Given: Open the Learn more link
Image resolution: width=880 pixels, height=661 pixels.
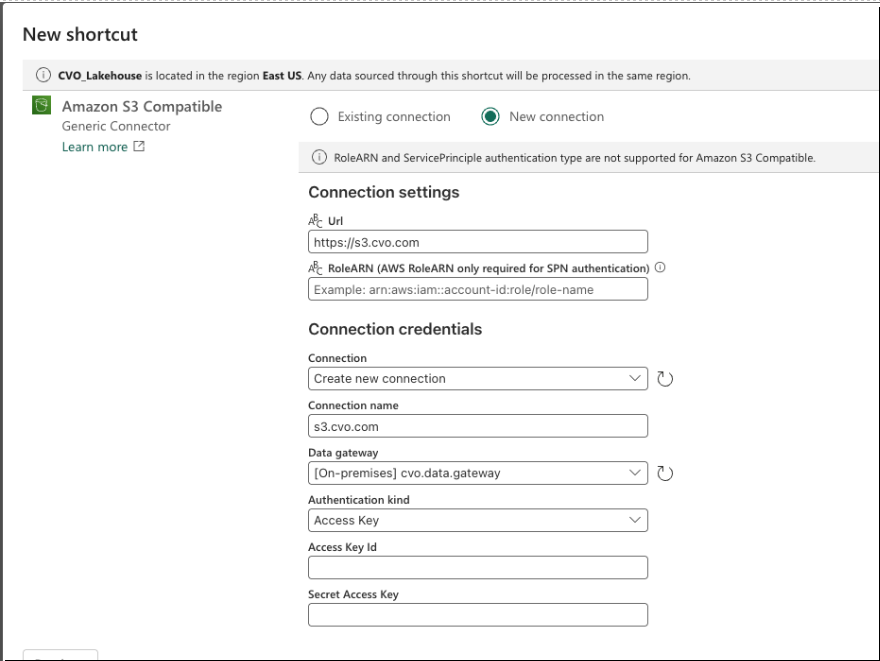Looking at the screenshot, I should (95, 147).
